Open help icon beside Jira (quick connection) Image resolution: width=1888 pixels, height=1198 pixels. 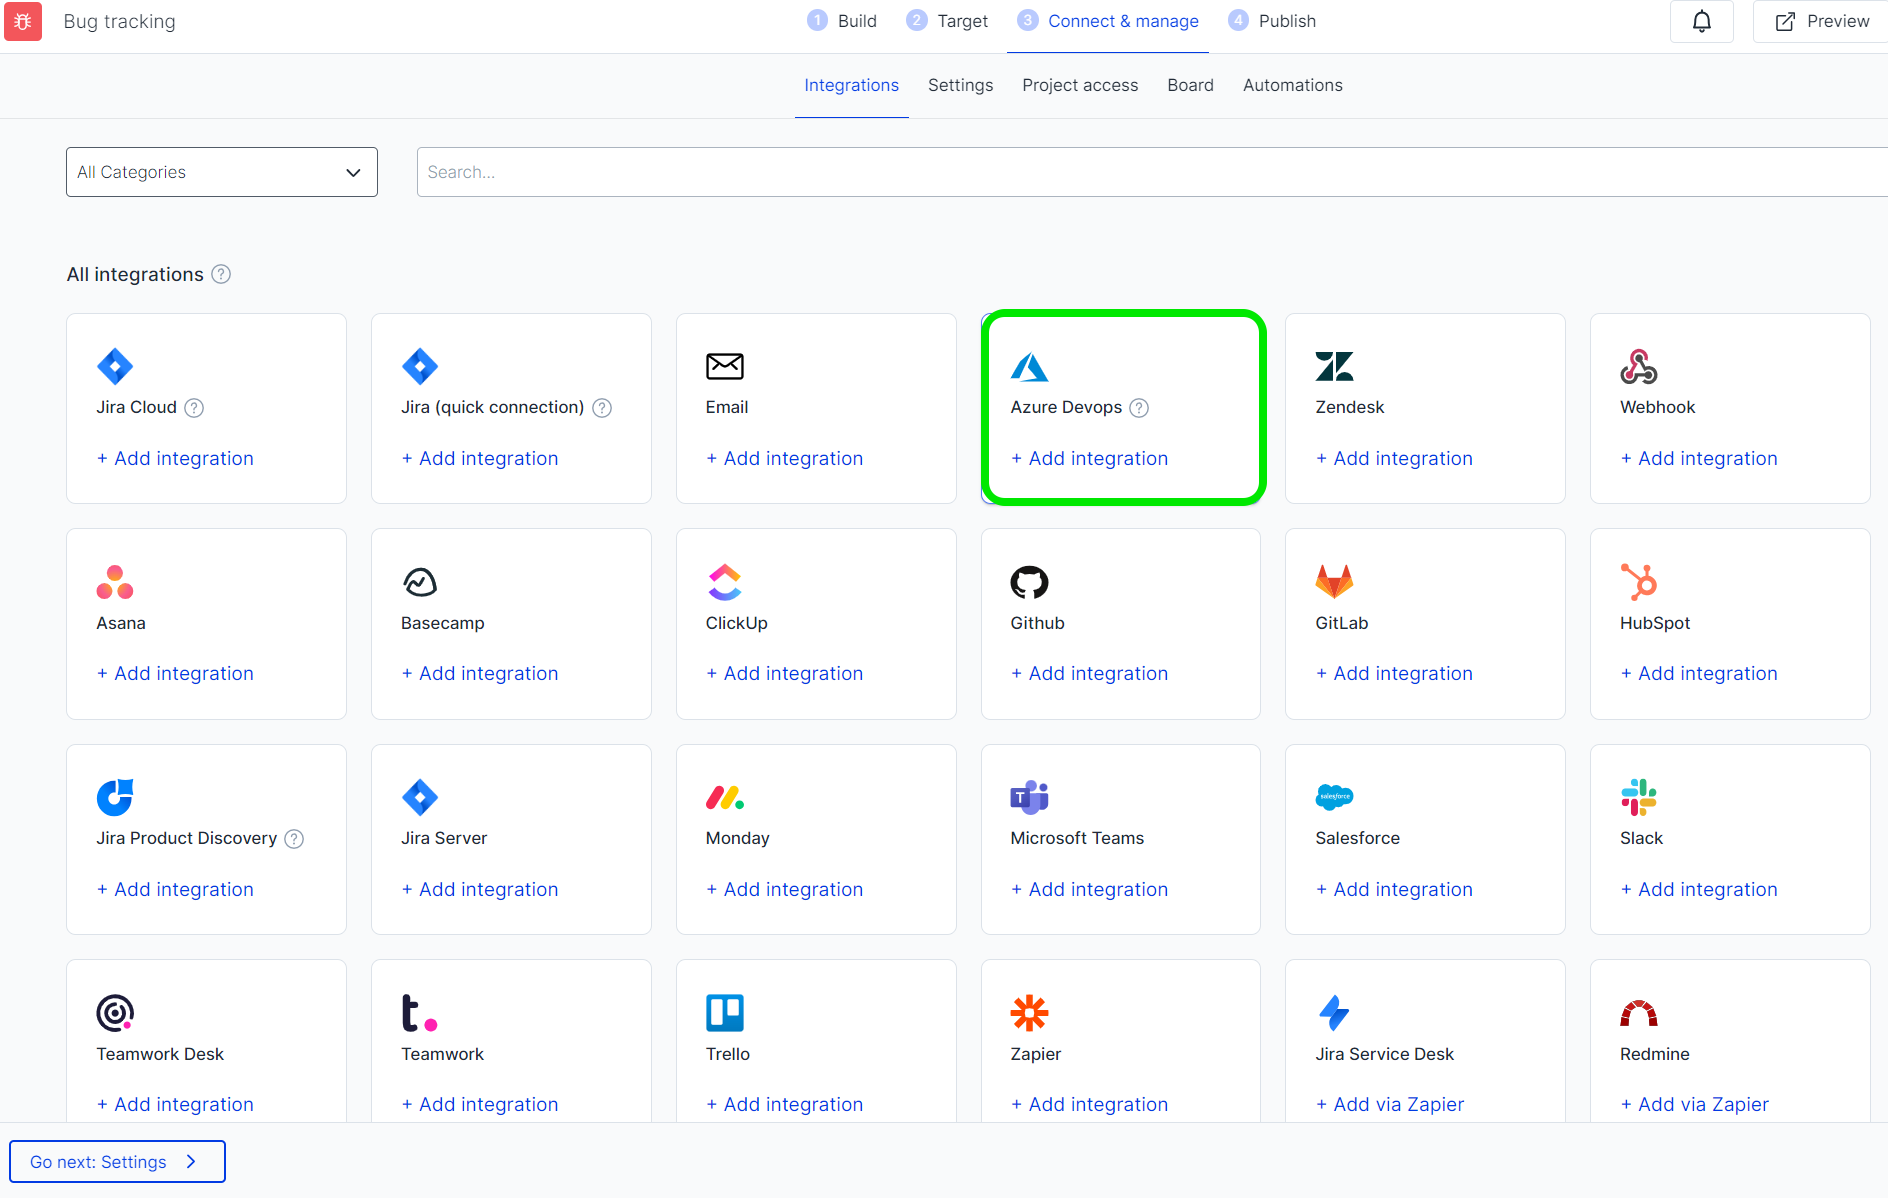pos(602,408)
